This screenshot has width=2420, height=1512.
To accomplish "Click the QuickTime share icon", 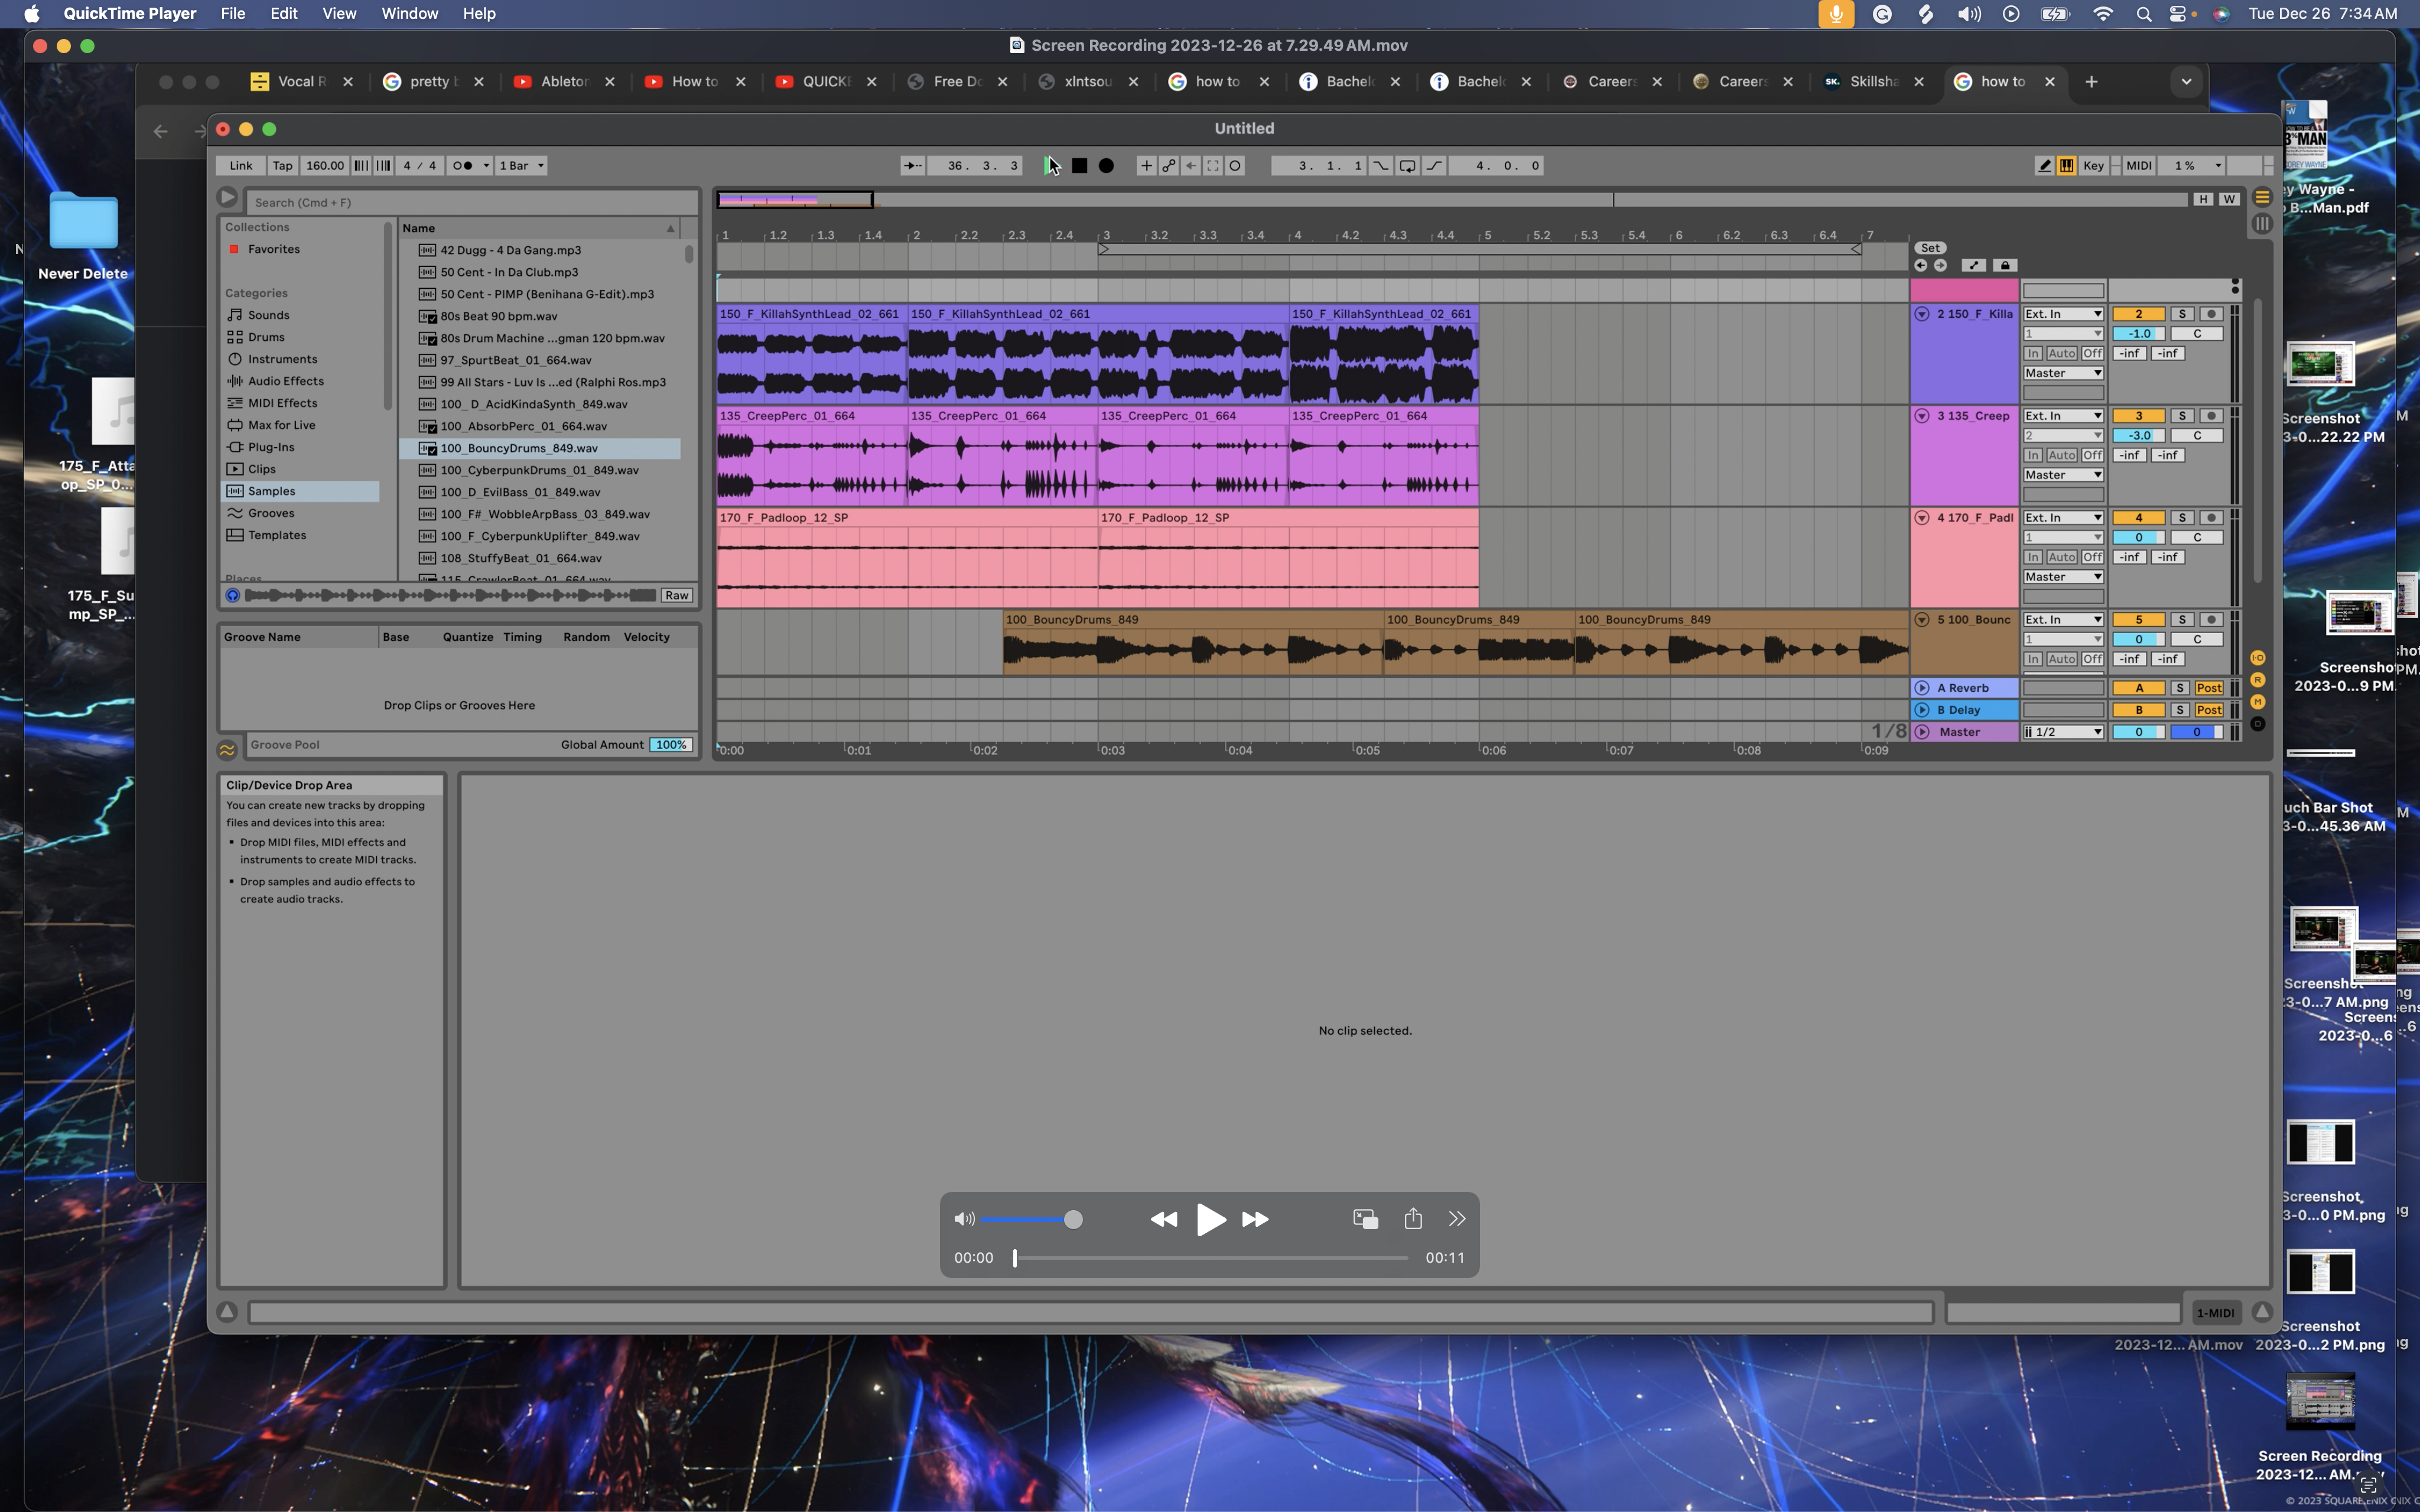I will tap(1413, 1218).
